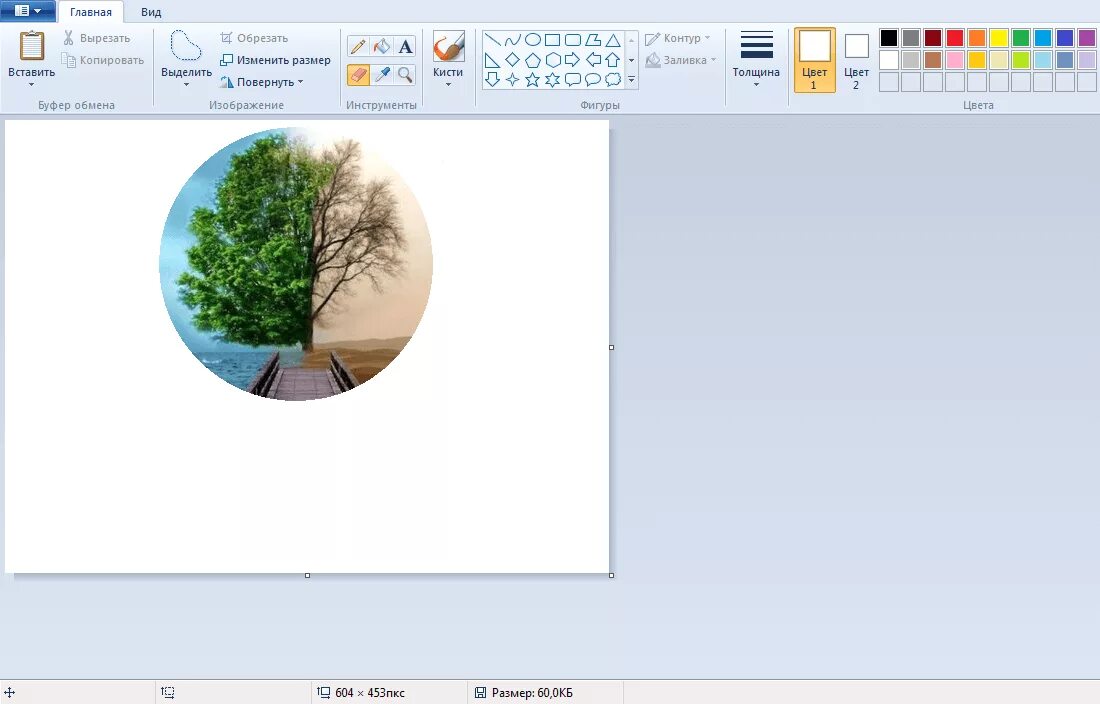Choose the Down arrow shape
Image resolution: width=1100 pixels, height=704 pixels.
(492, 80)
